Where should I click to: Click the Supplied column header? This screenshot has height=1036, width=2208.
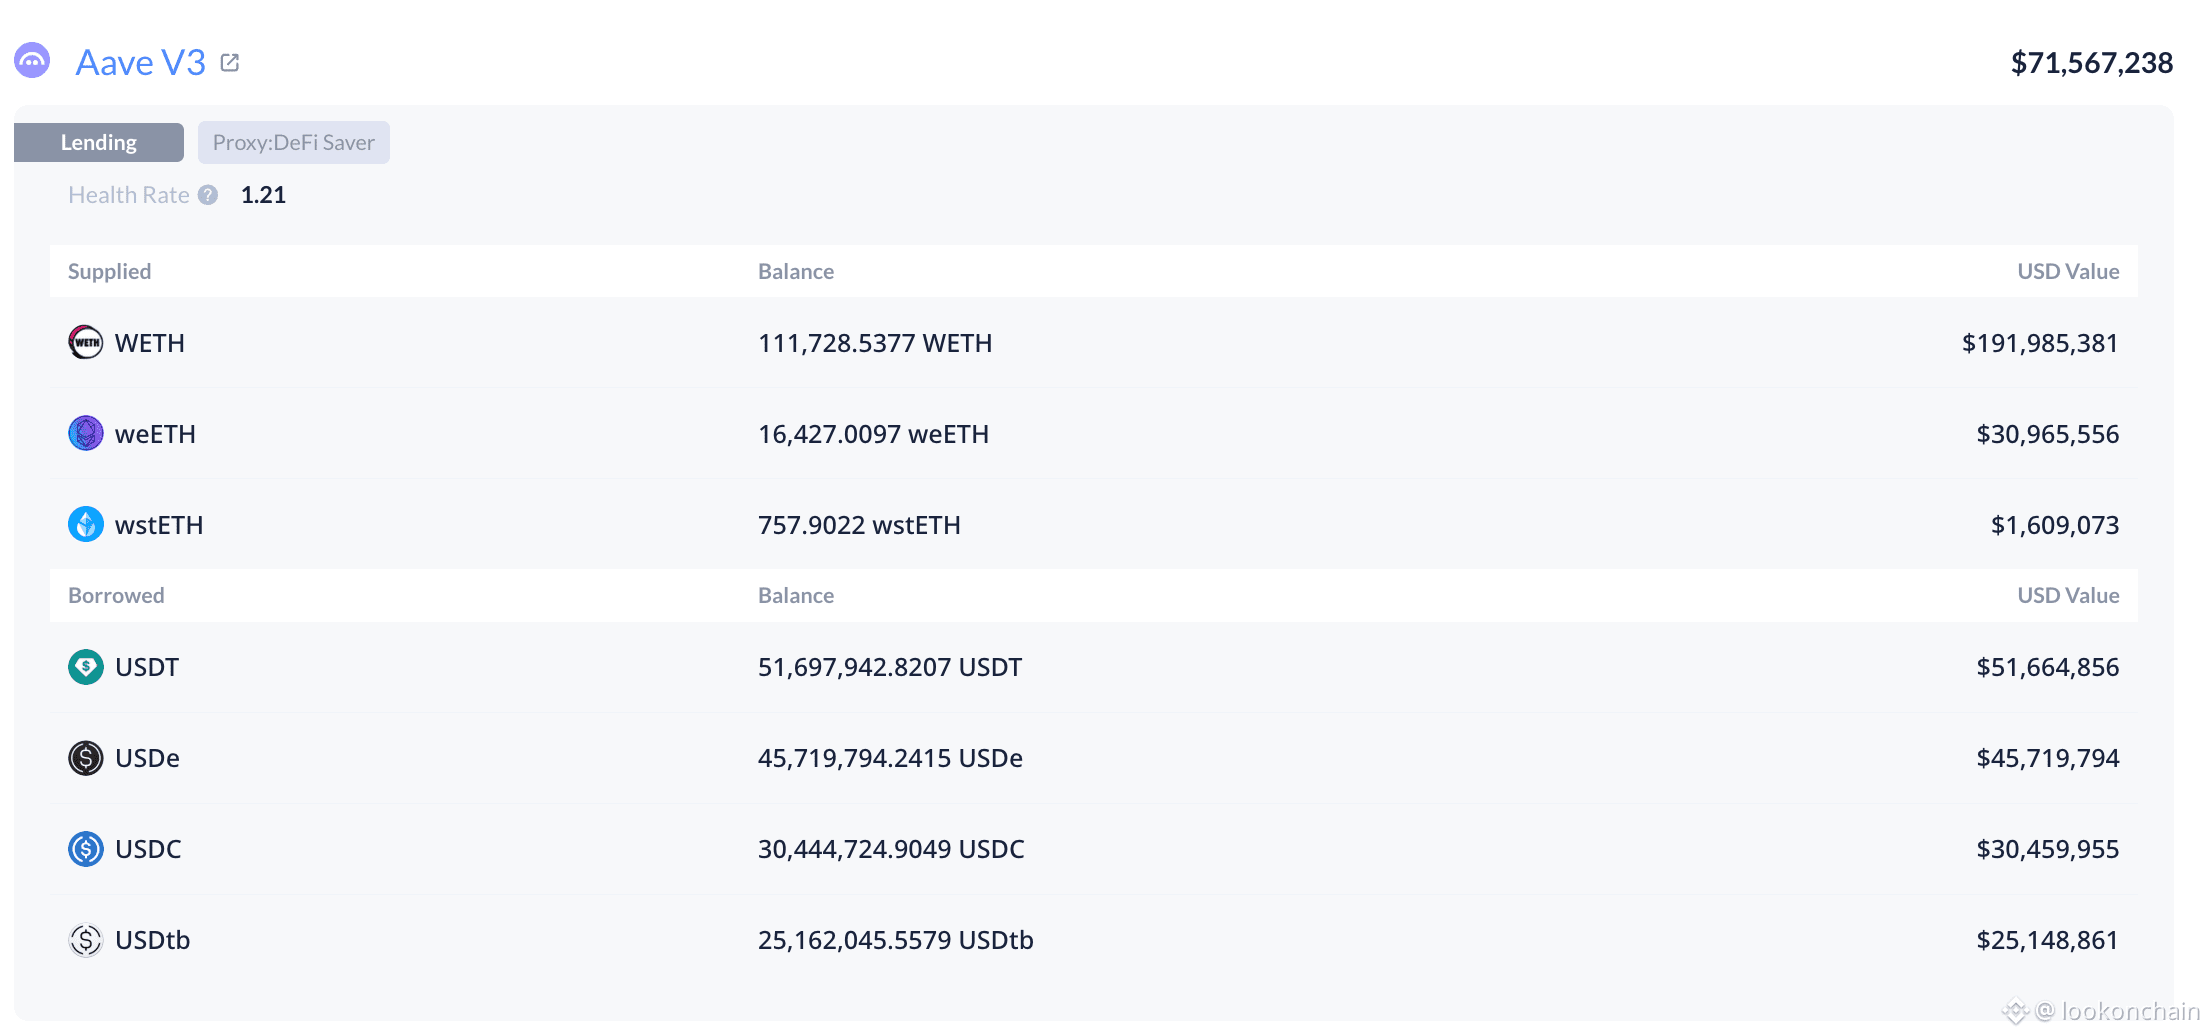tap(110, 272)
